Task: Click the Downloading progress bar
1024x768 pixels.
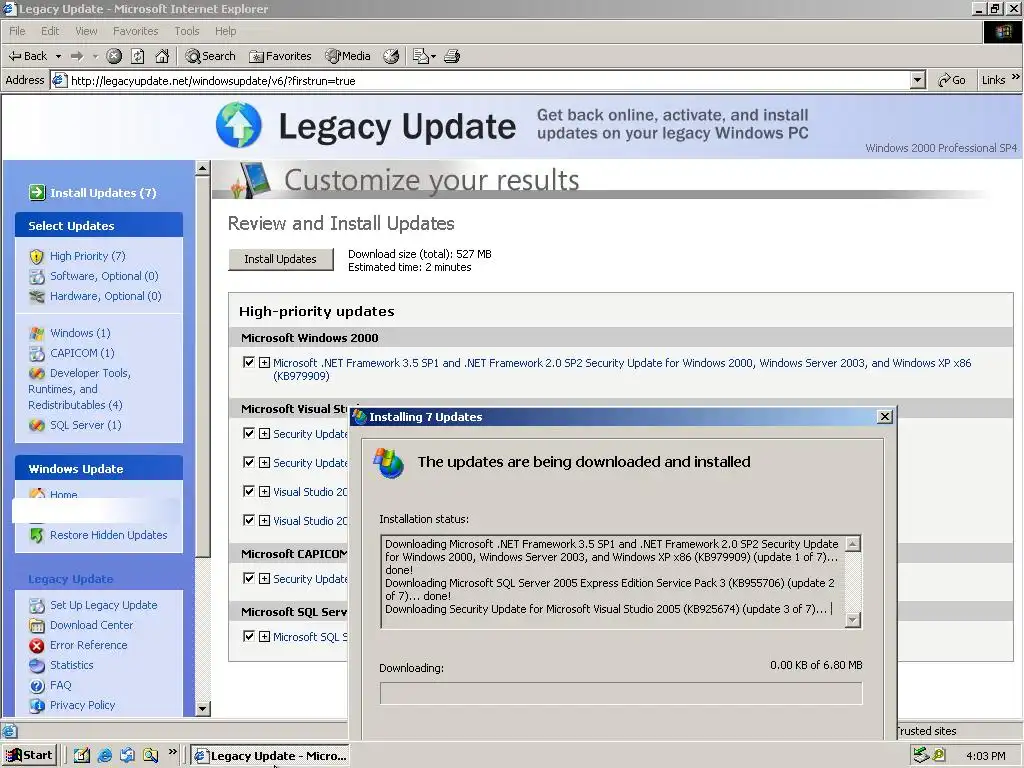Action: coord(620,693)
